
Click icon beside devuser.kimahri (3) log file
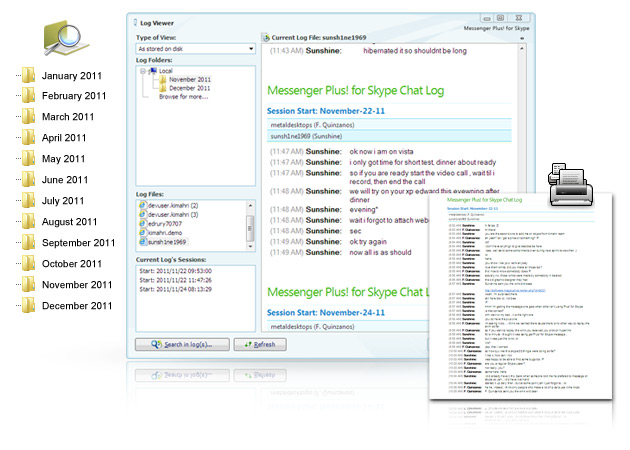point(143,215)
